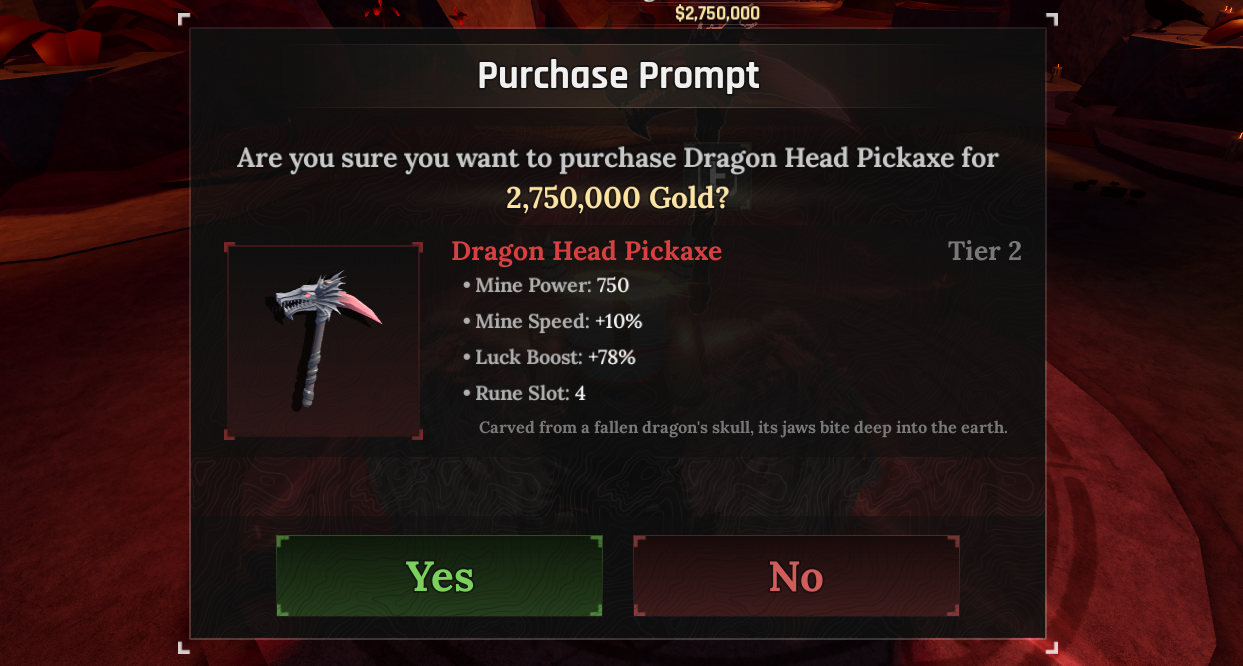The image size is (1243, 666).
Task: Click the bottom-left corner bracket of the dialog
Action: [x=184, y=647]
